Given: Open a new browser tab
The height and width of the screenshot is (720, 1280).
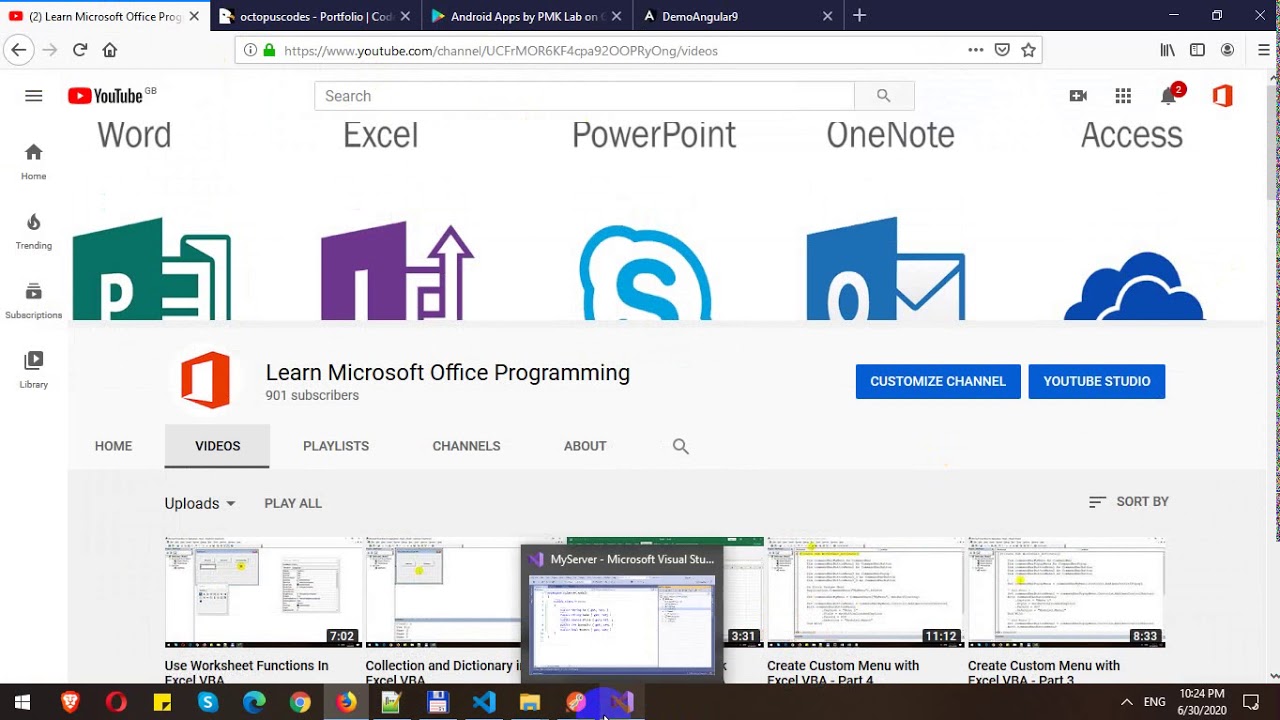Looking at the screenshot, I should pyautogui.click(x=859, y=16).
